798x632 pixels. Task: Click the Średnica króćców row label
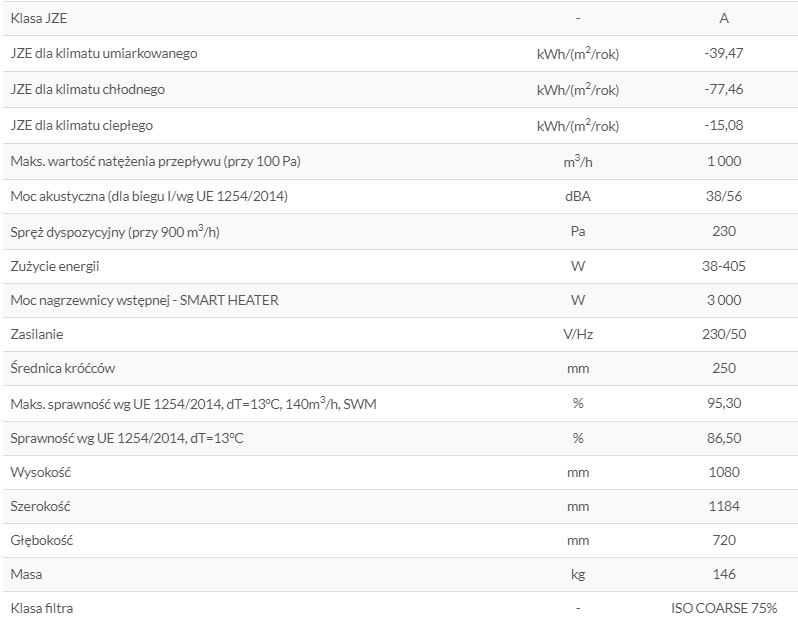[63, 368]
